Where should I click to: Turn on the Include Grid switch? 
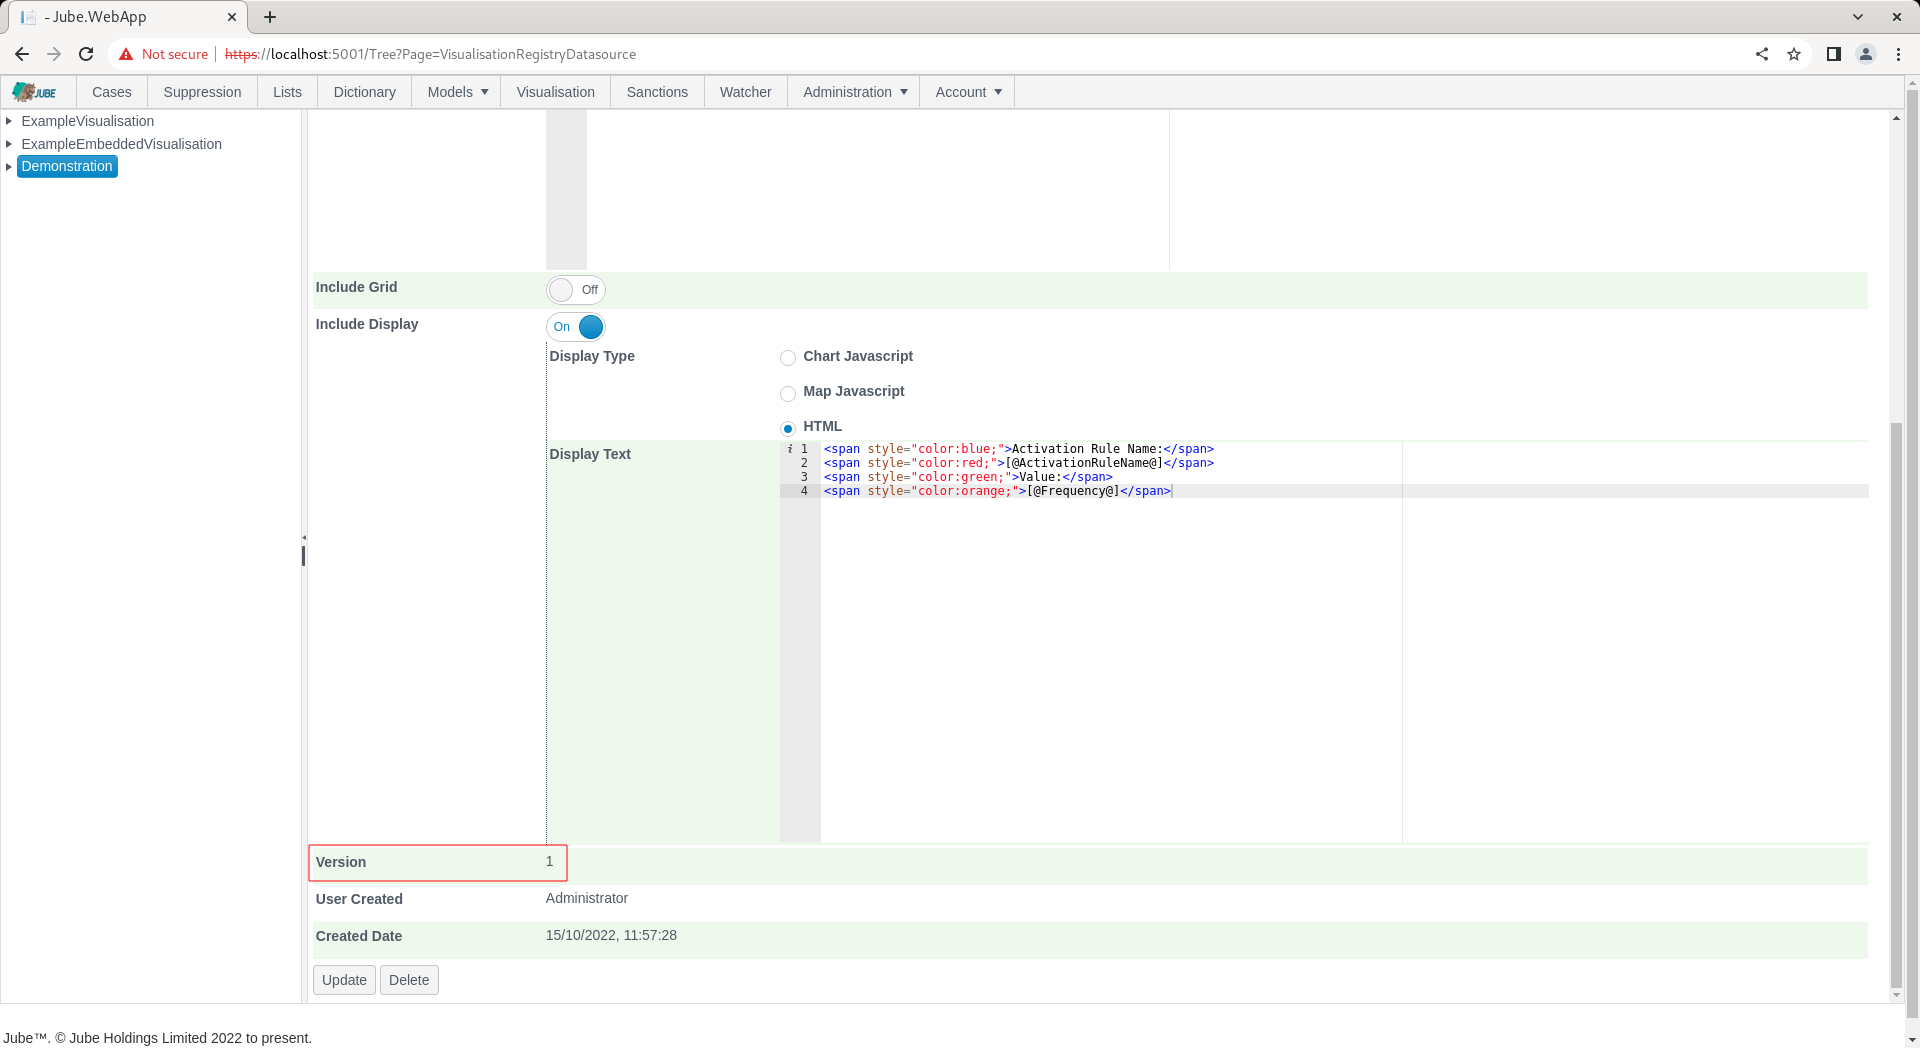pos(576,290)
